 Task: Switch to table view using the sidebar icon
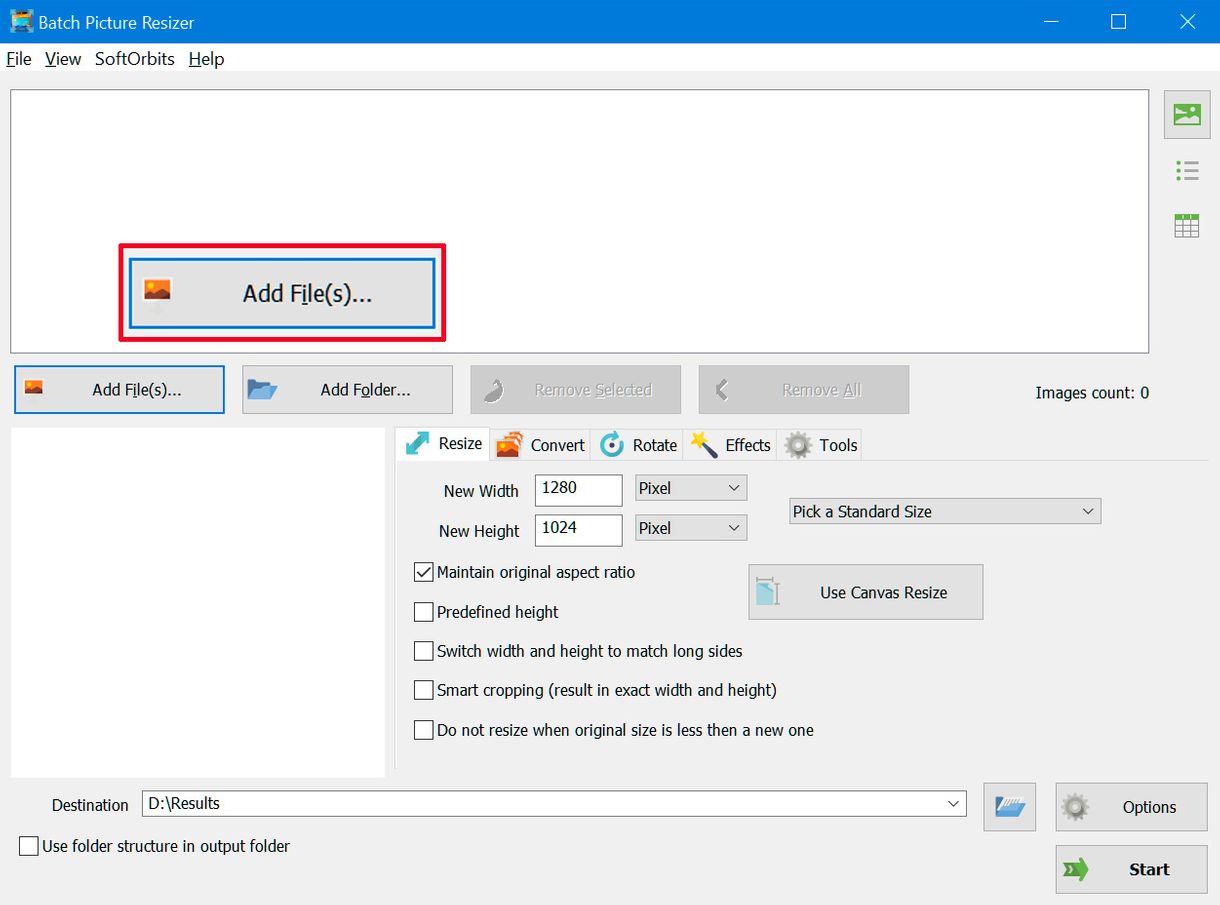click(1186, 224)
